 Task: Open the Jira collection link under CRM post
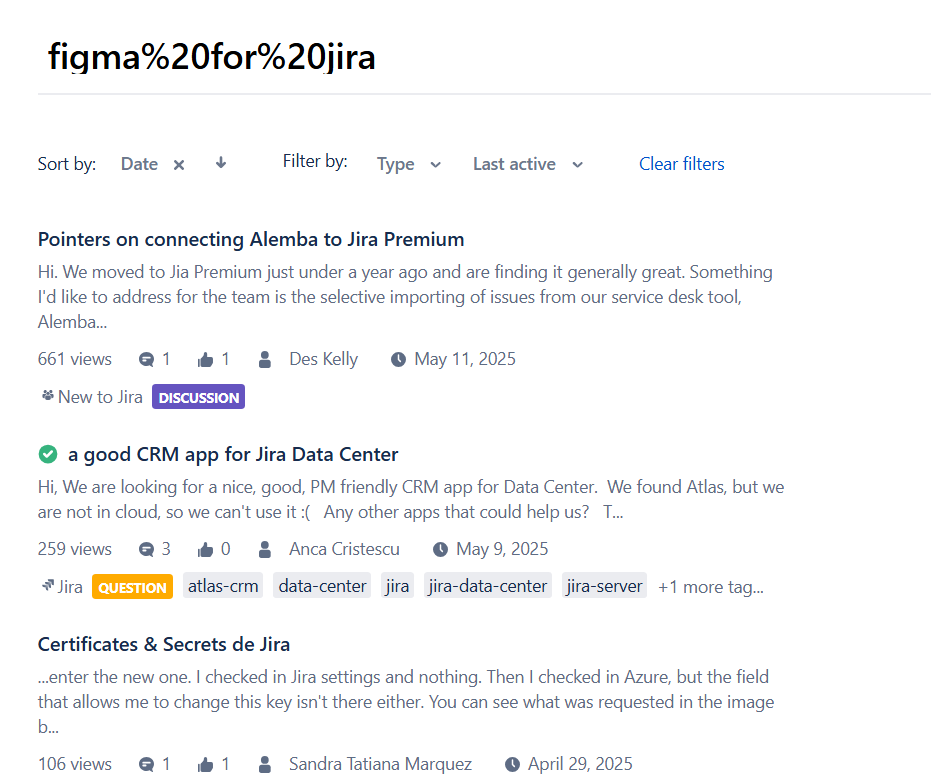pos(70,587)
